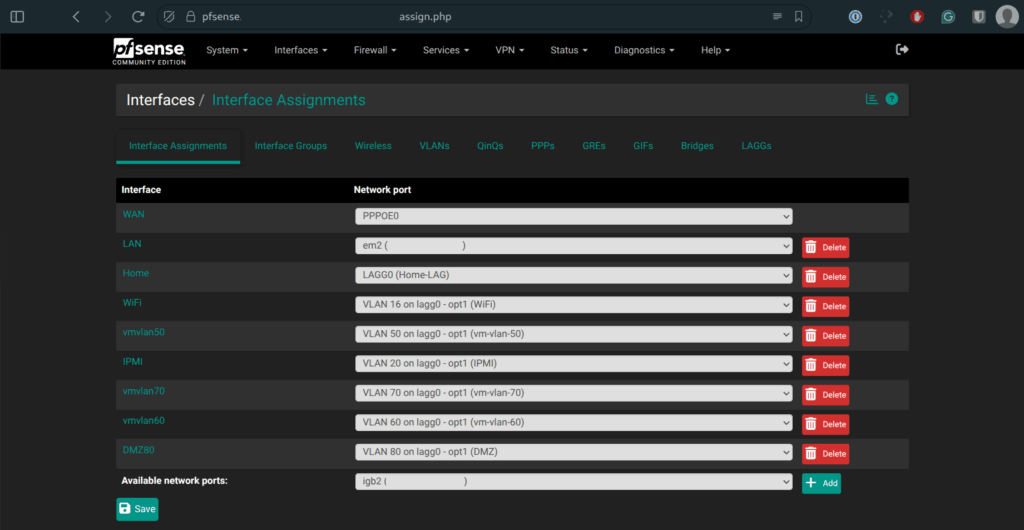The image size is (1024, 530).
Task: Click the help question mark icon
Action: pyautogui.click(x=892, y=99)
